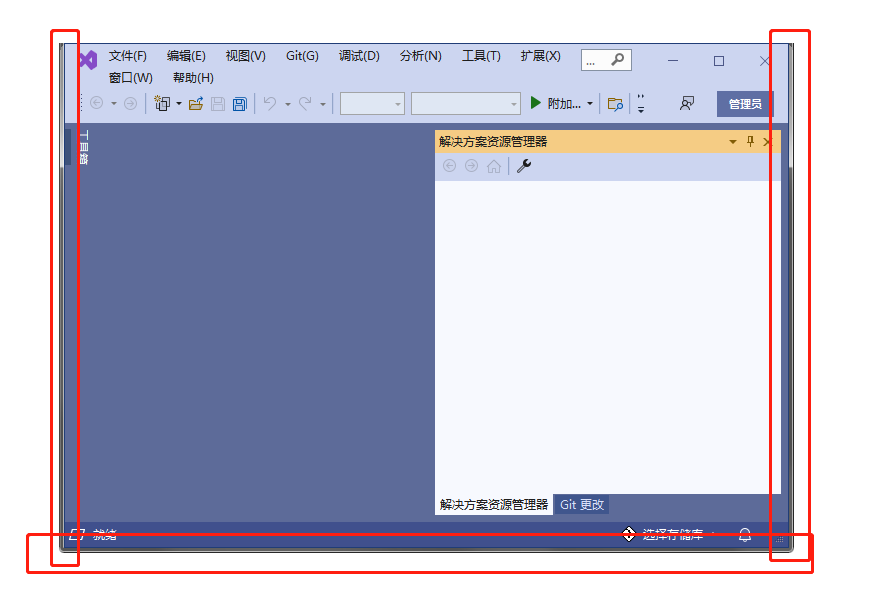Click the Save All icon in the toolbar
The width and height of the screenshot is (887, 613).
click(239, 103)
